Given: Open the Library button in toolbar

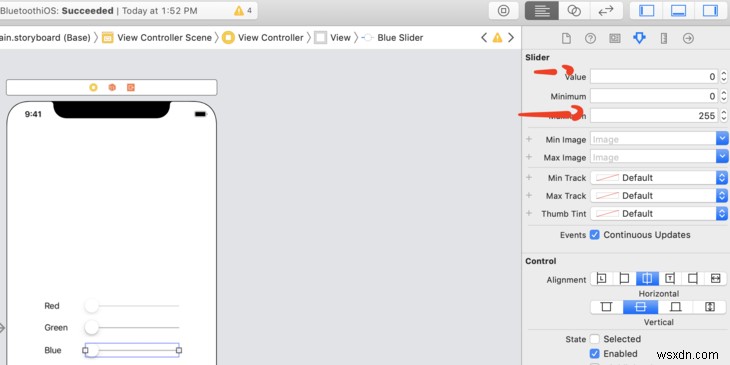Looking at the screenshot, I should (503, 11).
